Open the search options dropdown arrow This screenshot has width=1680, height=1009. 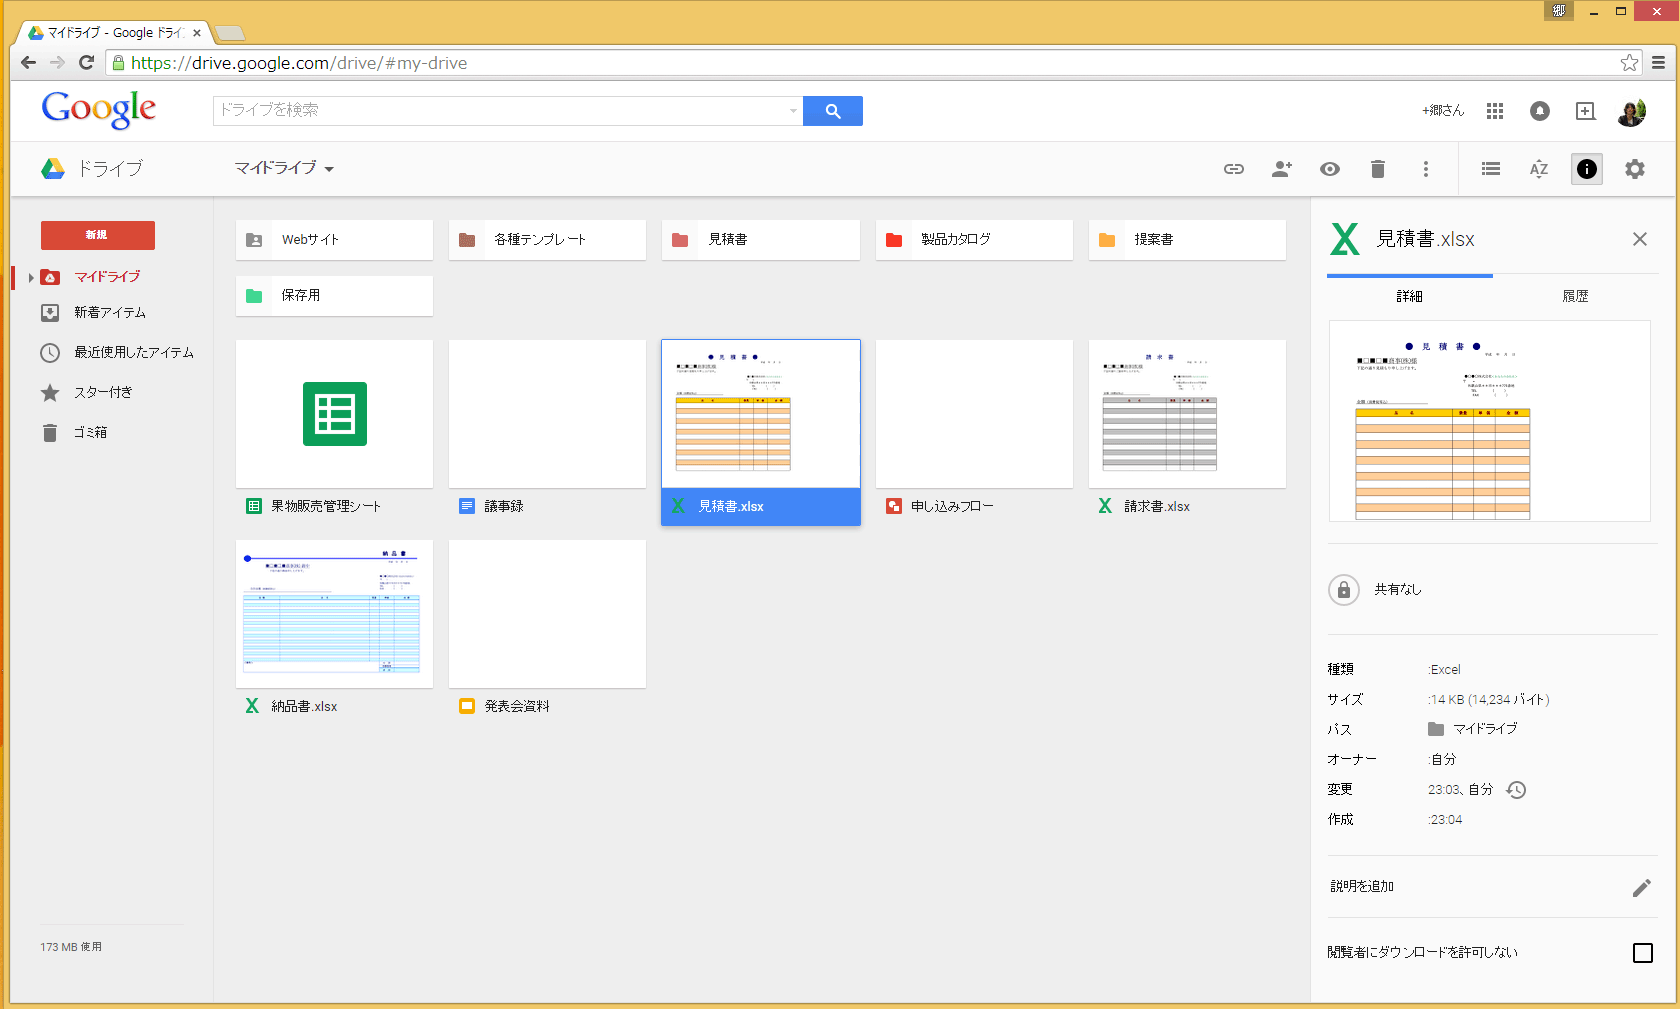pos(793,111)
